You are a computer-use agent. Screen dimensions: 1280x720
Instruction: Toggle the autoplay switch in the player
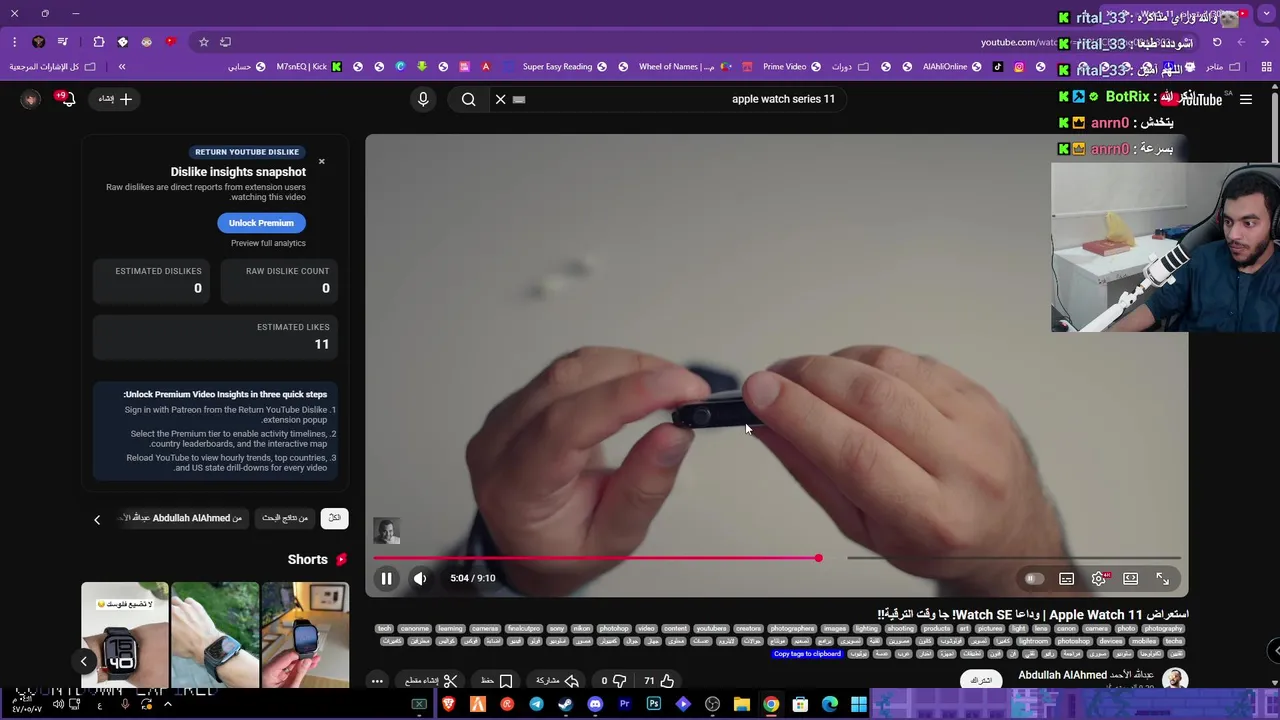[1034, 579]
